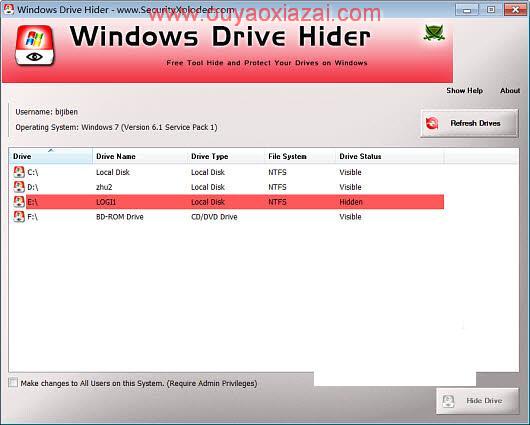Open Show Help
The image size is (530, 425).
tap(464, 91)
